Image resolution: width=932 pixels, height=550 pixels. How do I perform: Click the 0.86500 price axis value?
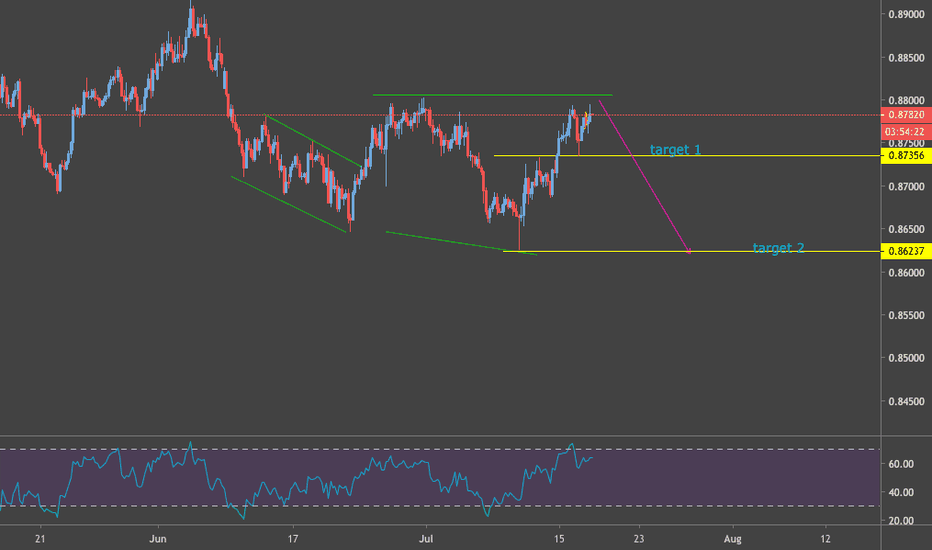906,230
